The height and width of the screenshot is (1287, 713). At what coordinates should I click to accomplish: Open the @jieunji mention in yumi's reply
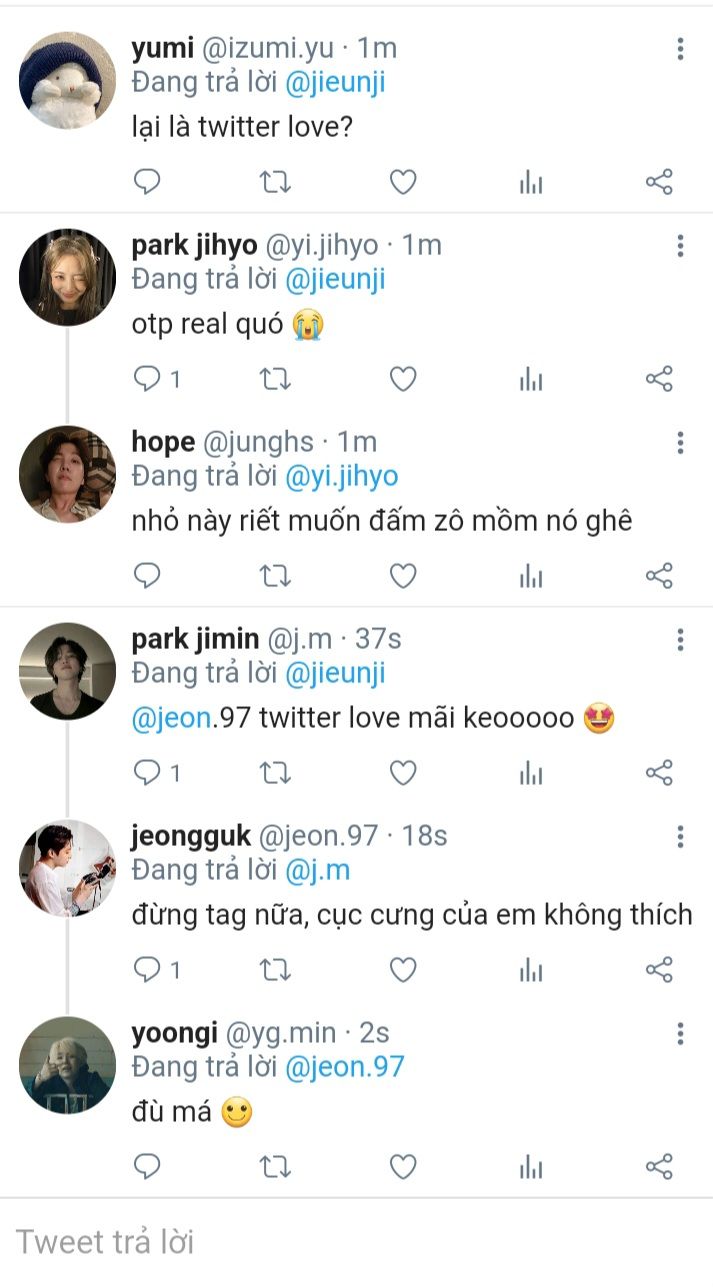[335, 83]
